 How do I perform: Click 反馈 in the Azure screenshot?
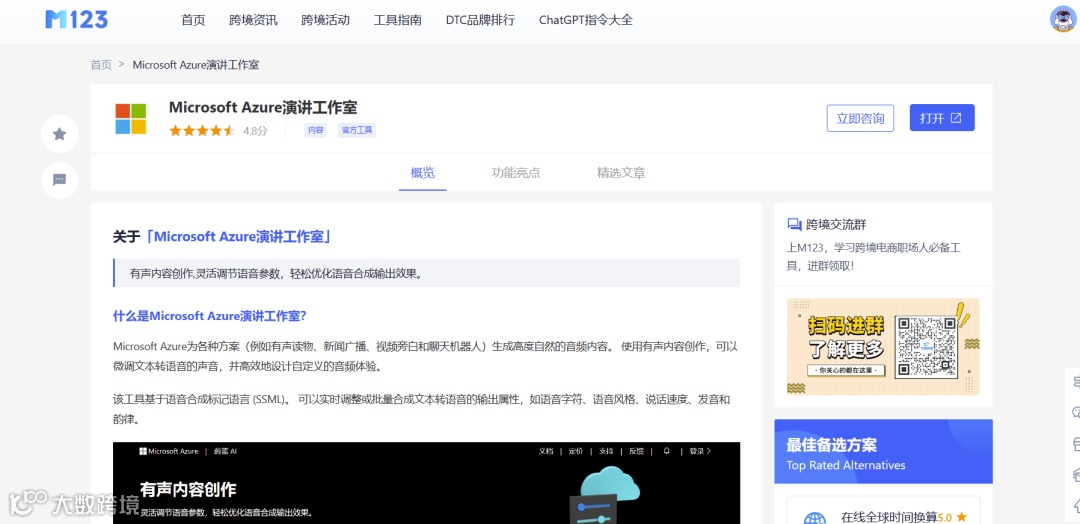point(636,451)
